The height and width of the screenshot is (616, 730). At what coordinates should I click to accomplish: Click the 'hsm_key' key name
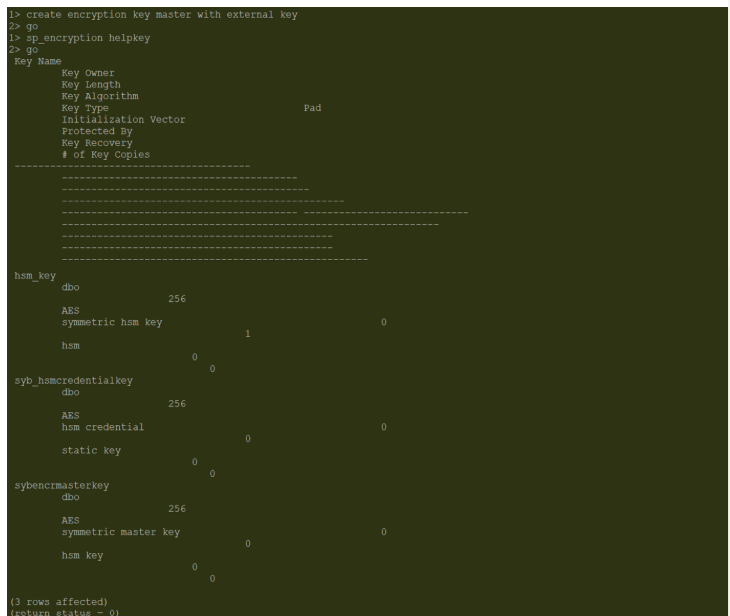click(x=35, y=276)
